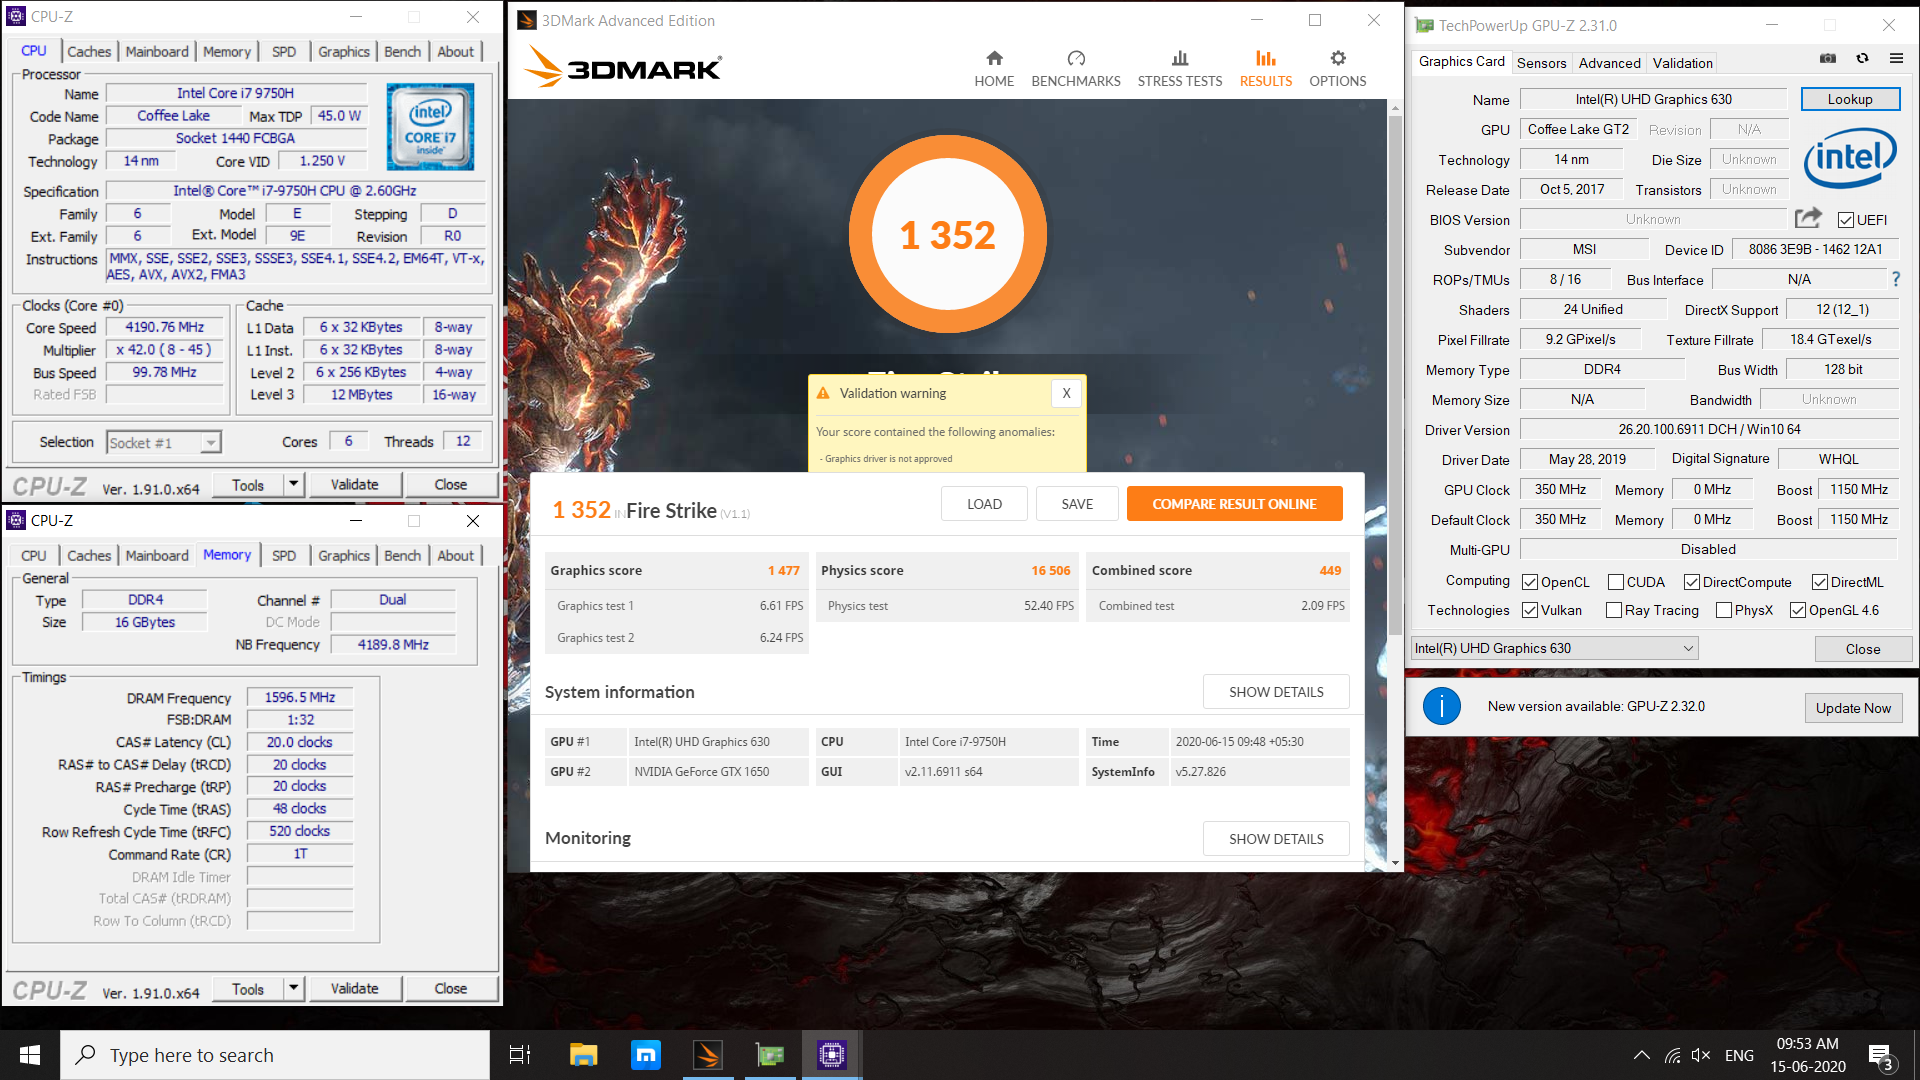Screen dimensions: 1920x1080
Task: Switch to CPU-Z taskbar icon
Action: tap(832, 1055)
